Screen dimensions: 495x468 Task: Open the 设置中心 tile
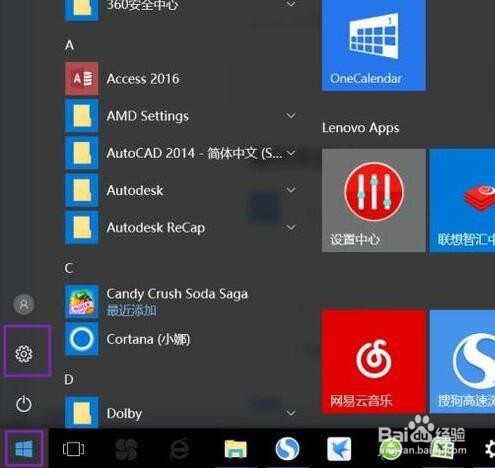tap(374, 200)
